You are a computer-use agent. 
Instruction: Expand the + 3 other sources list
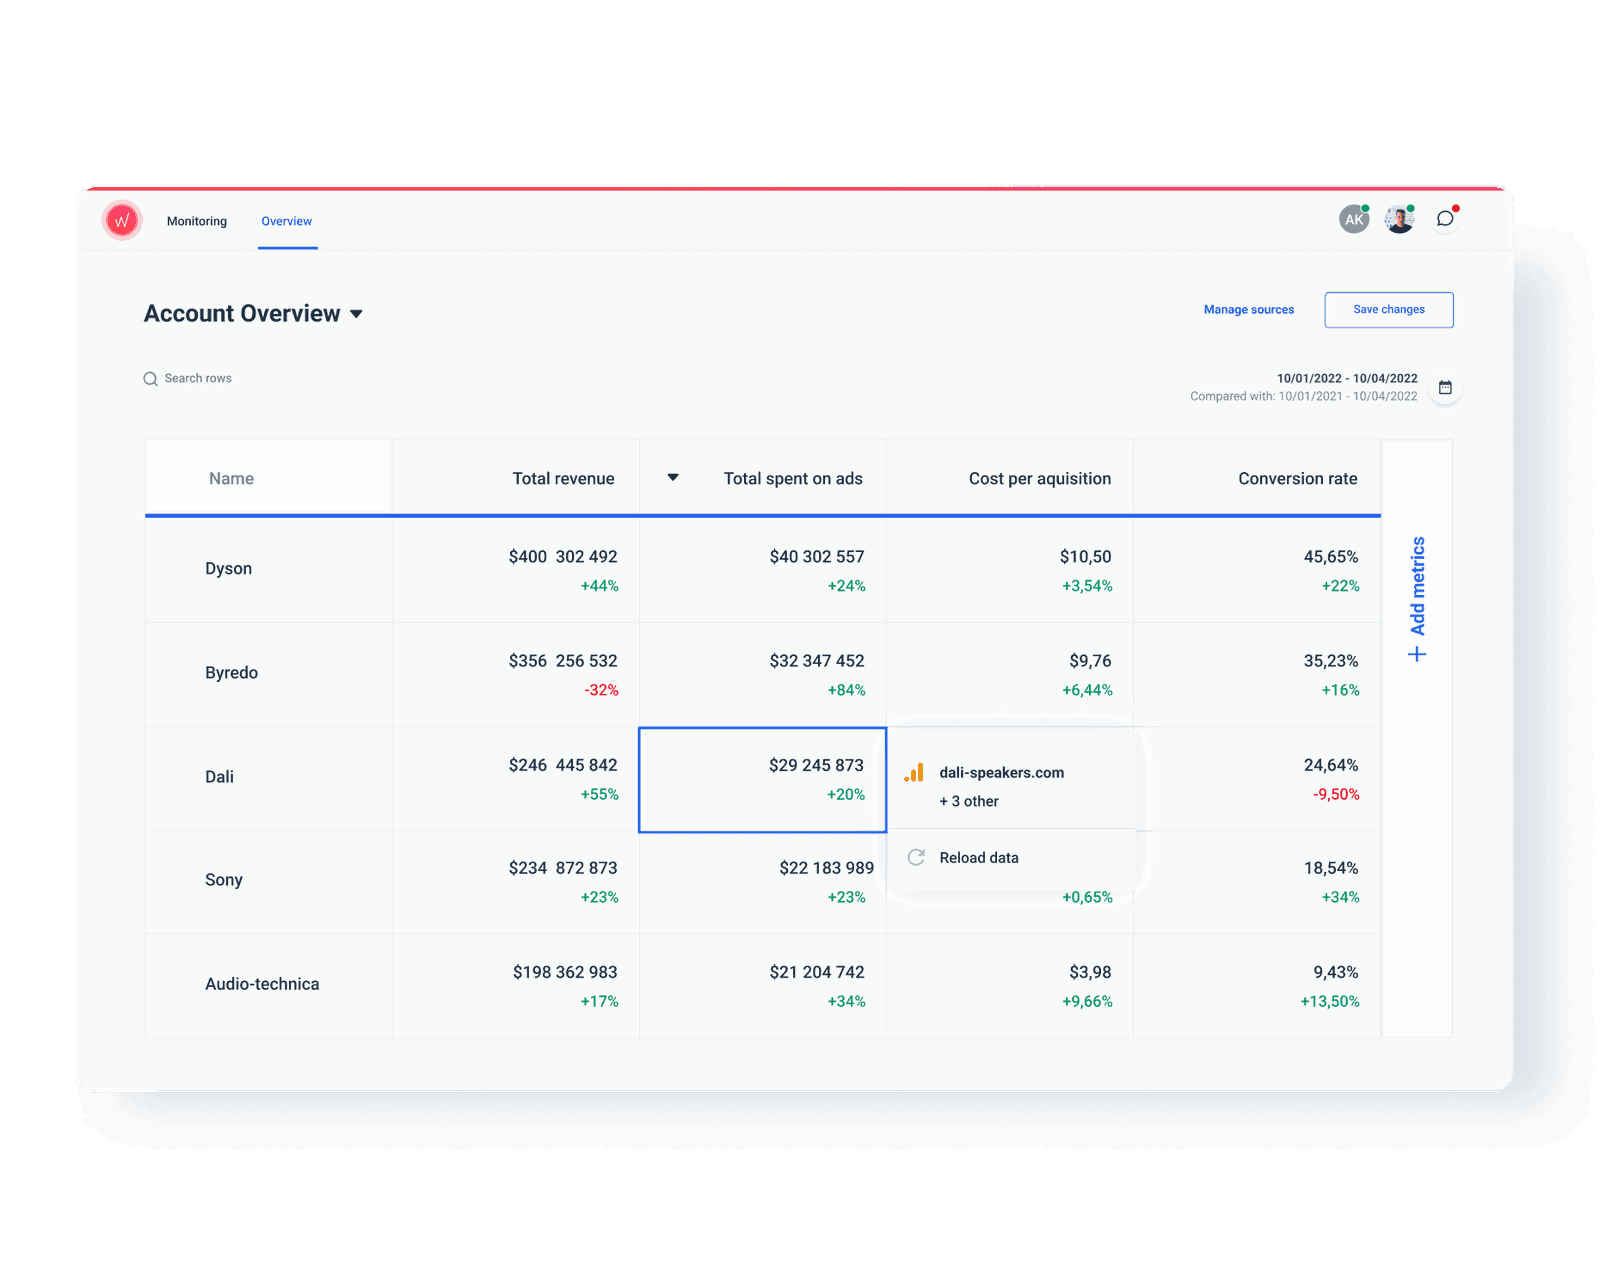pyautogui.click(x=968, y=801)
